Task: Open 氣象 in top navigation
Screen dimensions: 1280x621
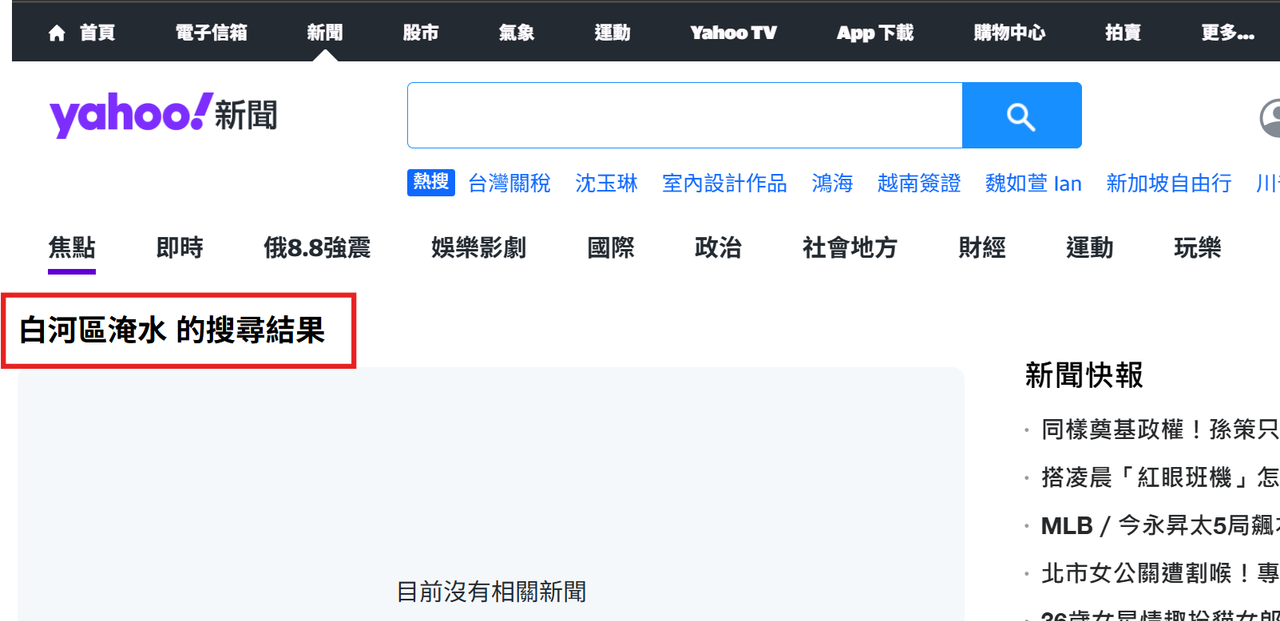Action: tap(517, 33)
